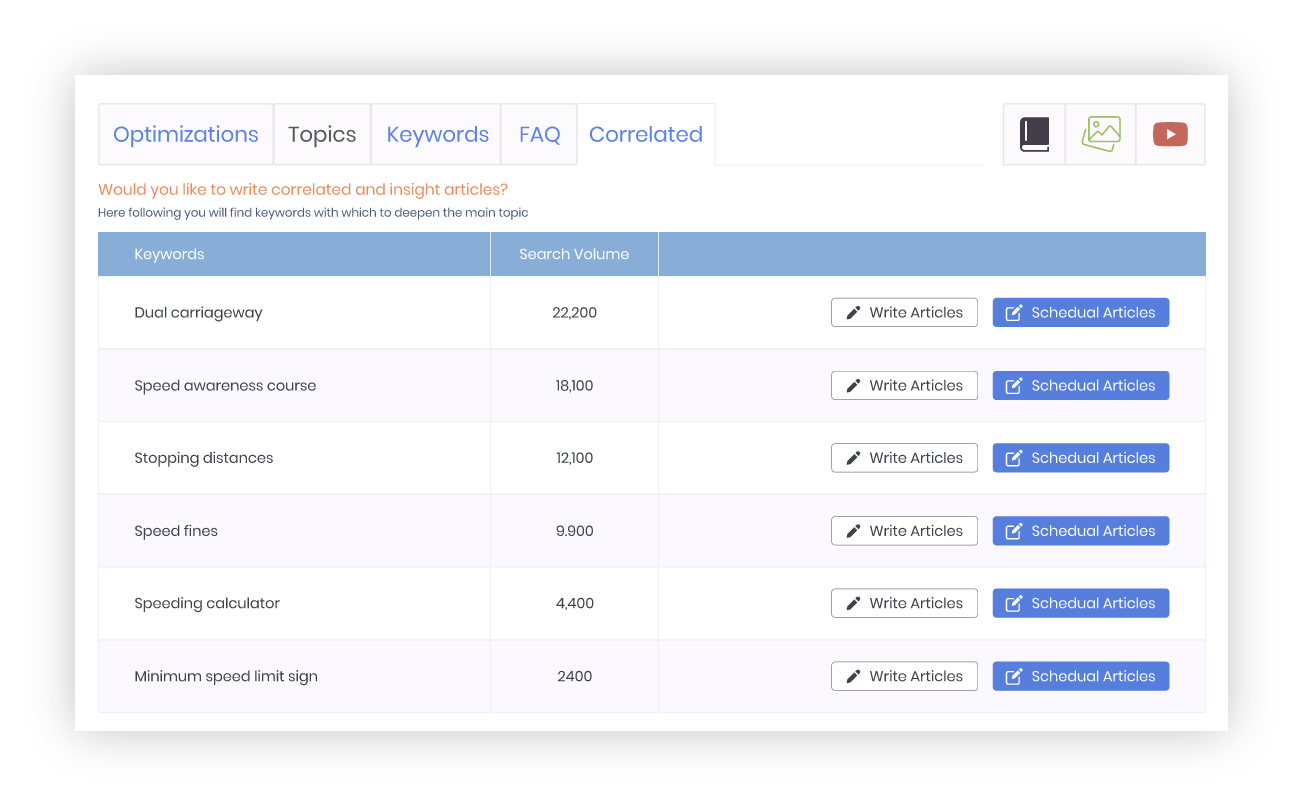Switch to the Optimizations tab

point(185,133)
